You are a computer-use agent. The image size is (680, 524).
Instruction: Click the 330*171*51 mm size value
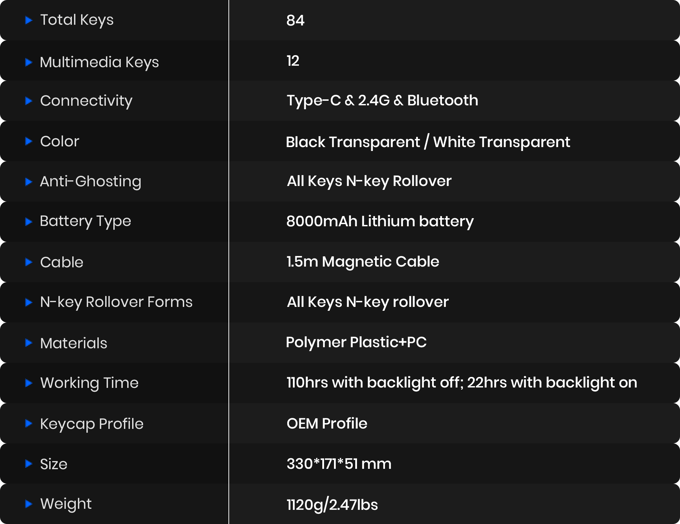339,464
